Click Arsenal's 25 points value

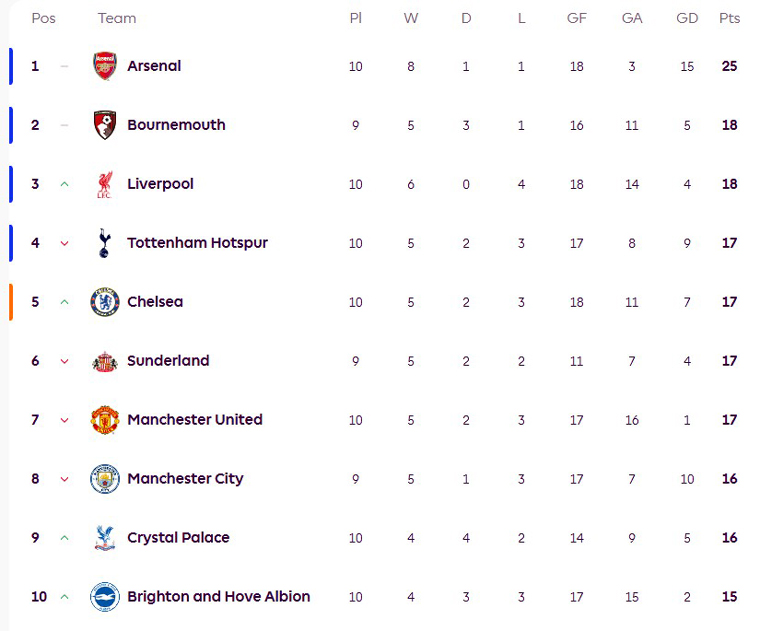tap(729, 66)
